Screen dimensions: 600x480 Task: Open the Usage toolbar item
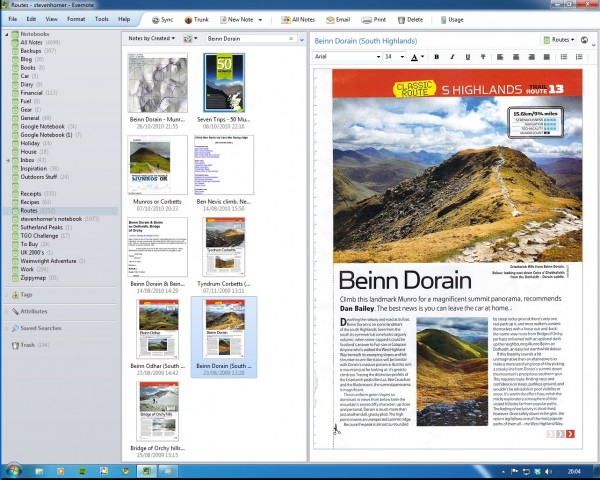click(x=452, y=20)
